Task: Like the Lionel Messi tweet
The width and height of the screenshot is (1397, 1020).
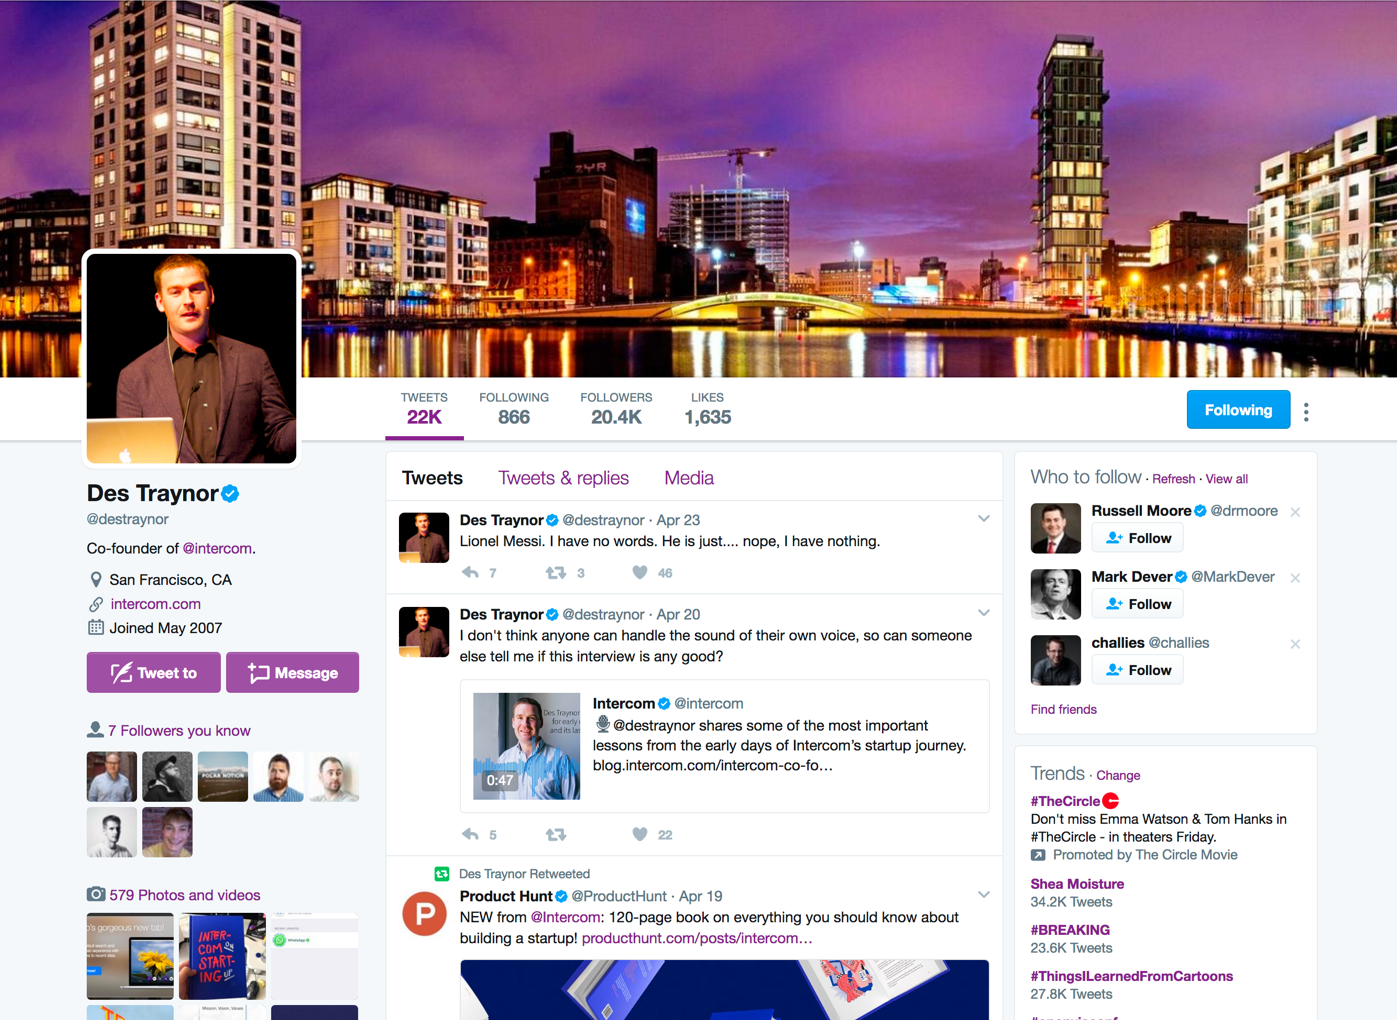Action: pyautogui.click(x=640, y=573)
